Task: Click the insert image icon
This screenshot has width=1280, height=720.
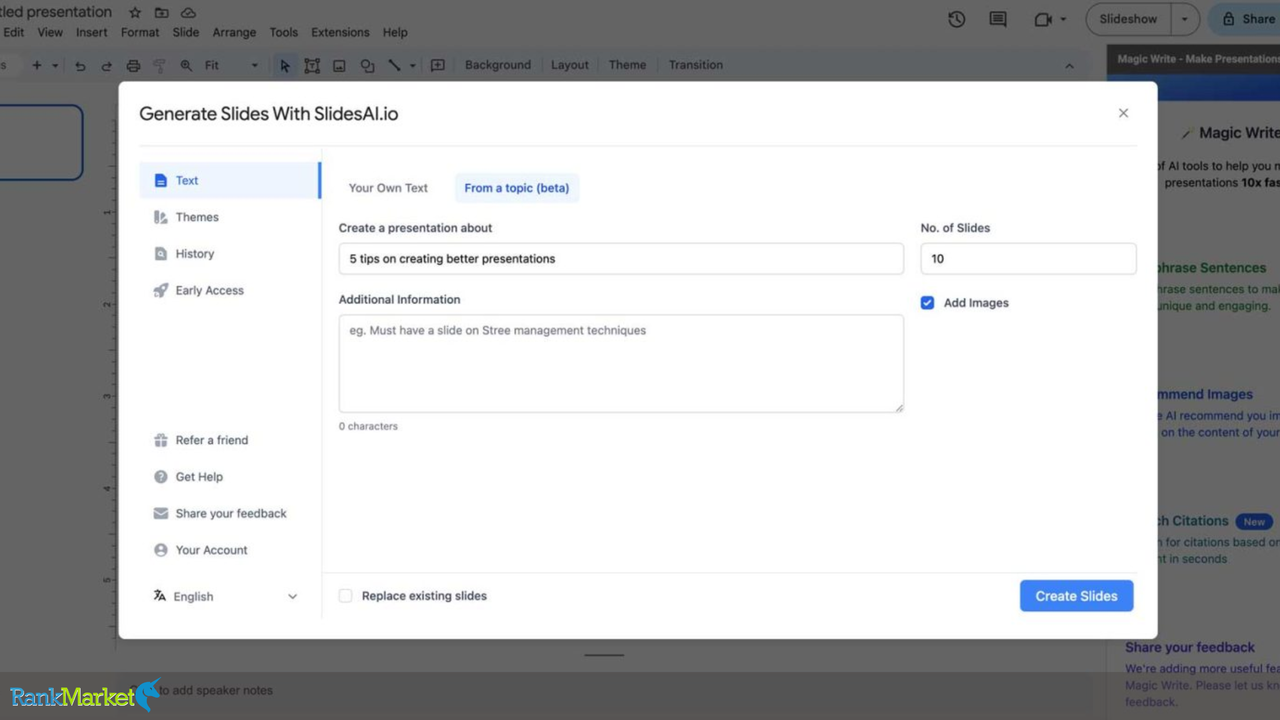Action: click(x=339, y=65)
